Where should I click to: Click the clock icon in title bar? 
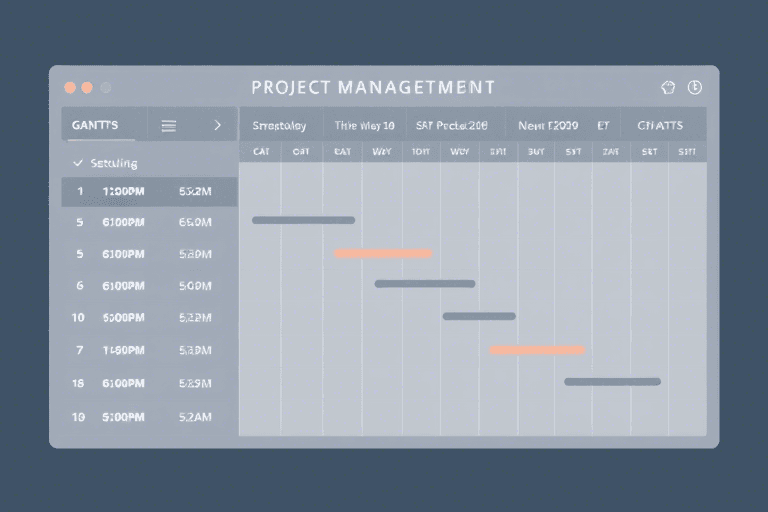point(695,88)
